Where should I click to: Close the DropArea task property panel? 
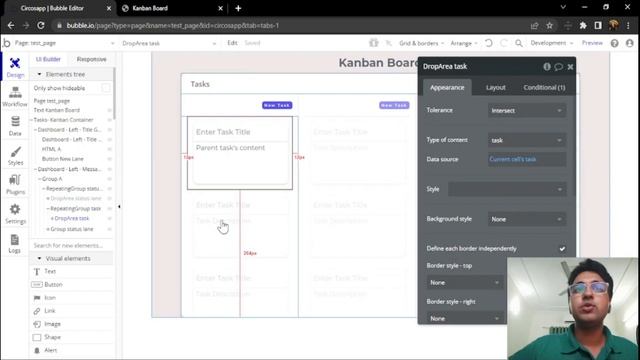[570, 67]
